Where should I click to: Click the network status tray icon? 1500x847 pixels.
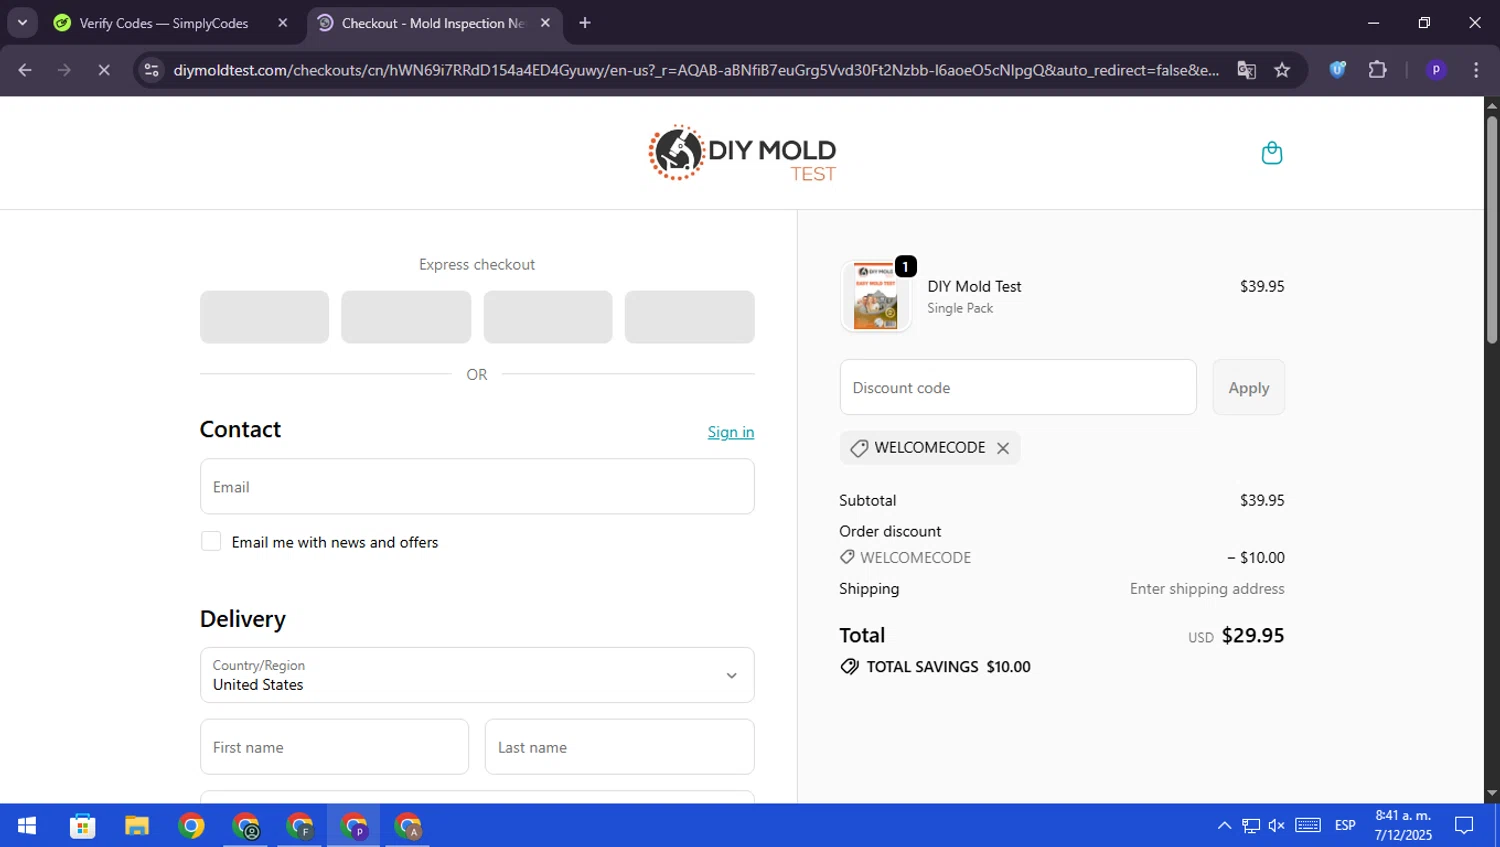1251,826
